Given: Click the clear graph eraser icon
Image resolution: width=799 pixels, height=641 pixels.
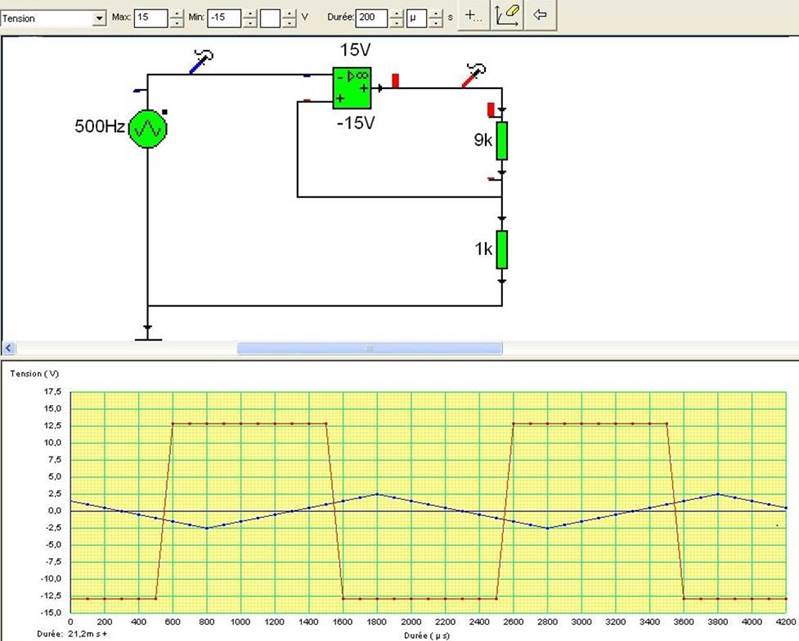Looking at the screenshot, I should [x=508, y=15].
